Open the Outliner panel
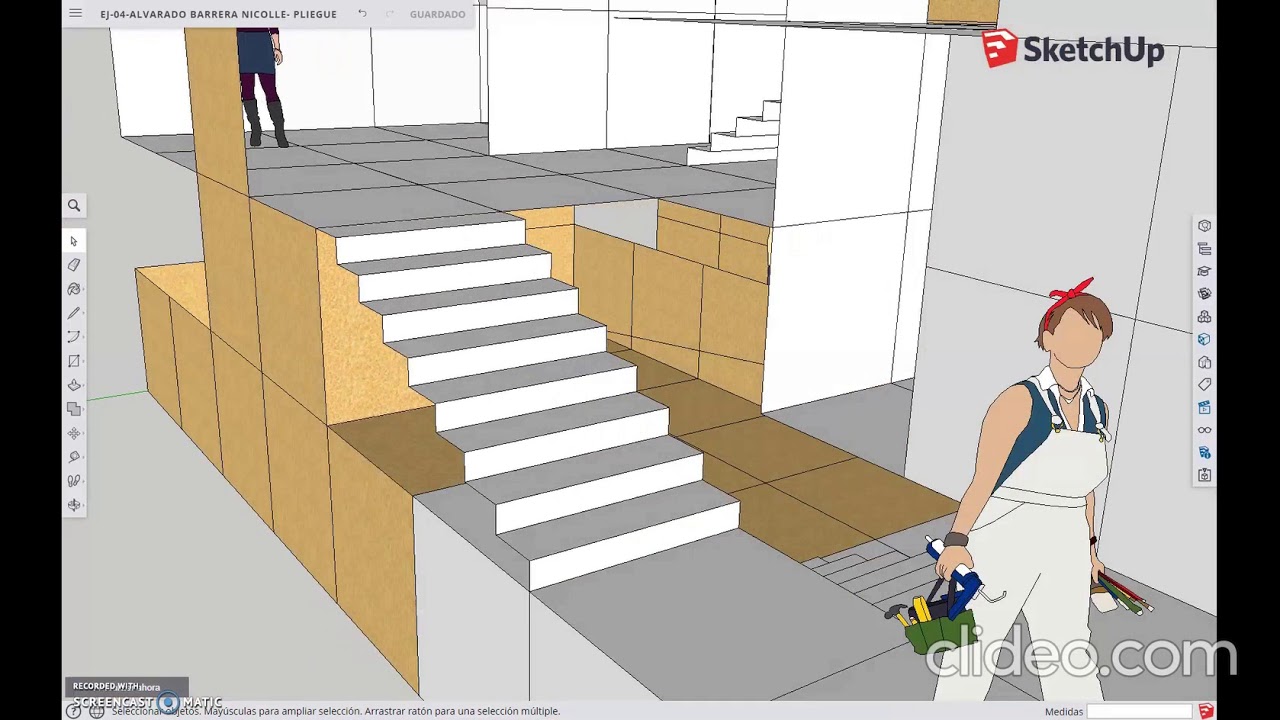Screen dimensions: 1280x720 click(1204, 249)
